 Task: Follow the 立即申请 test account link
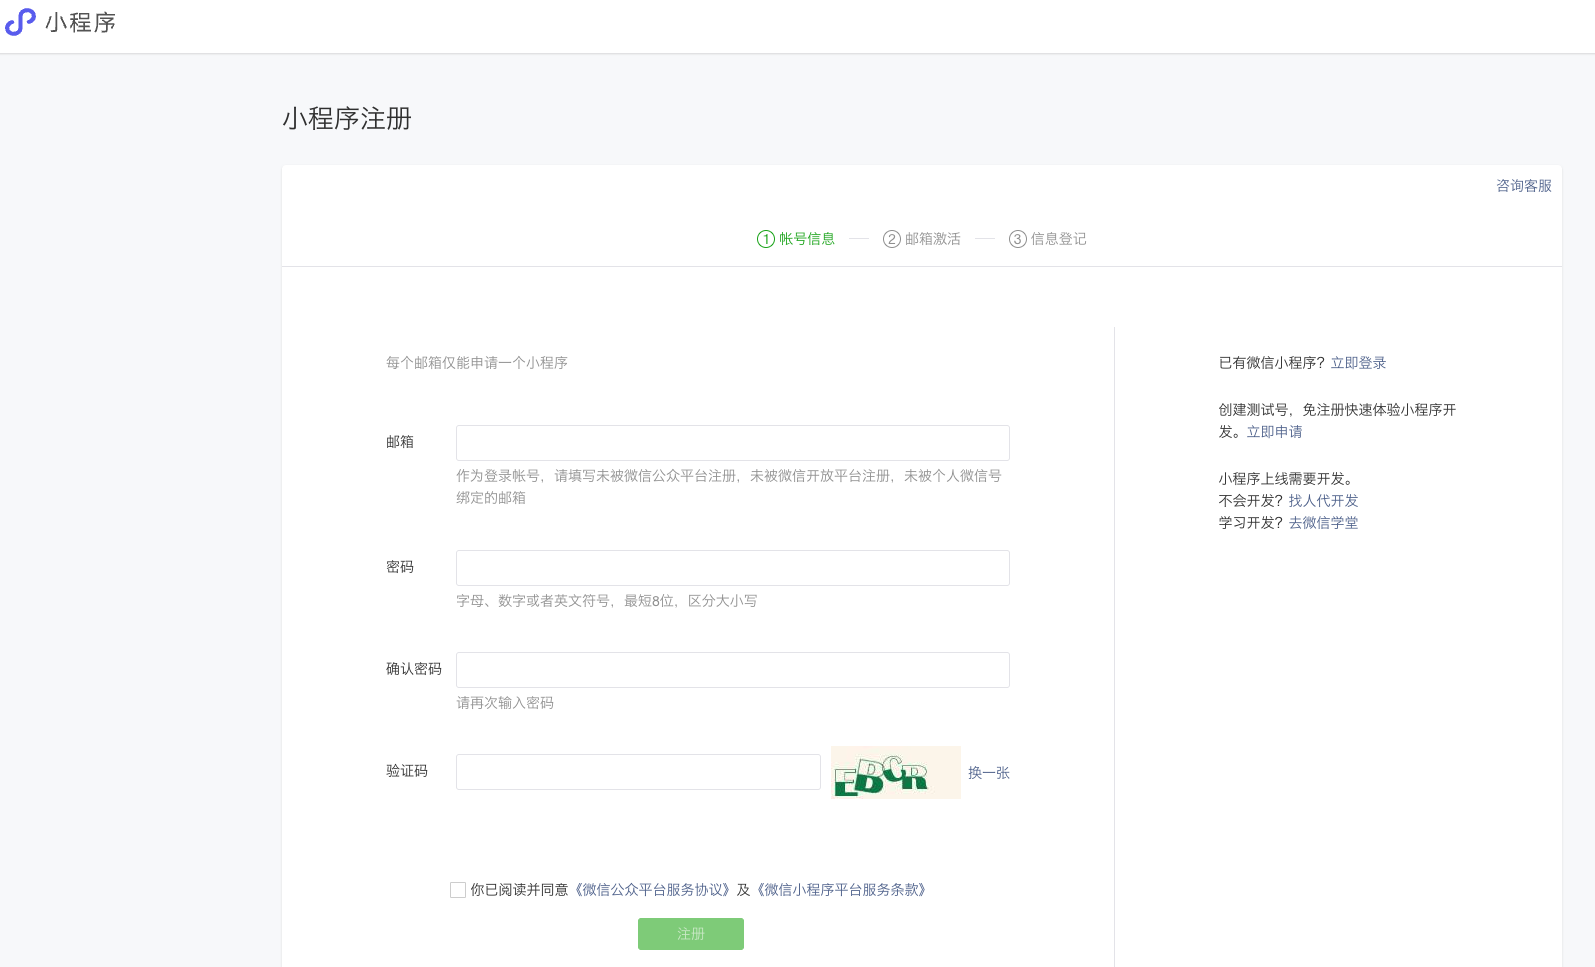[x=1274, y=432]
